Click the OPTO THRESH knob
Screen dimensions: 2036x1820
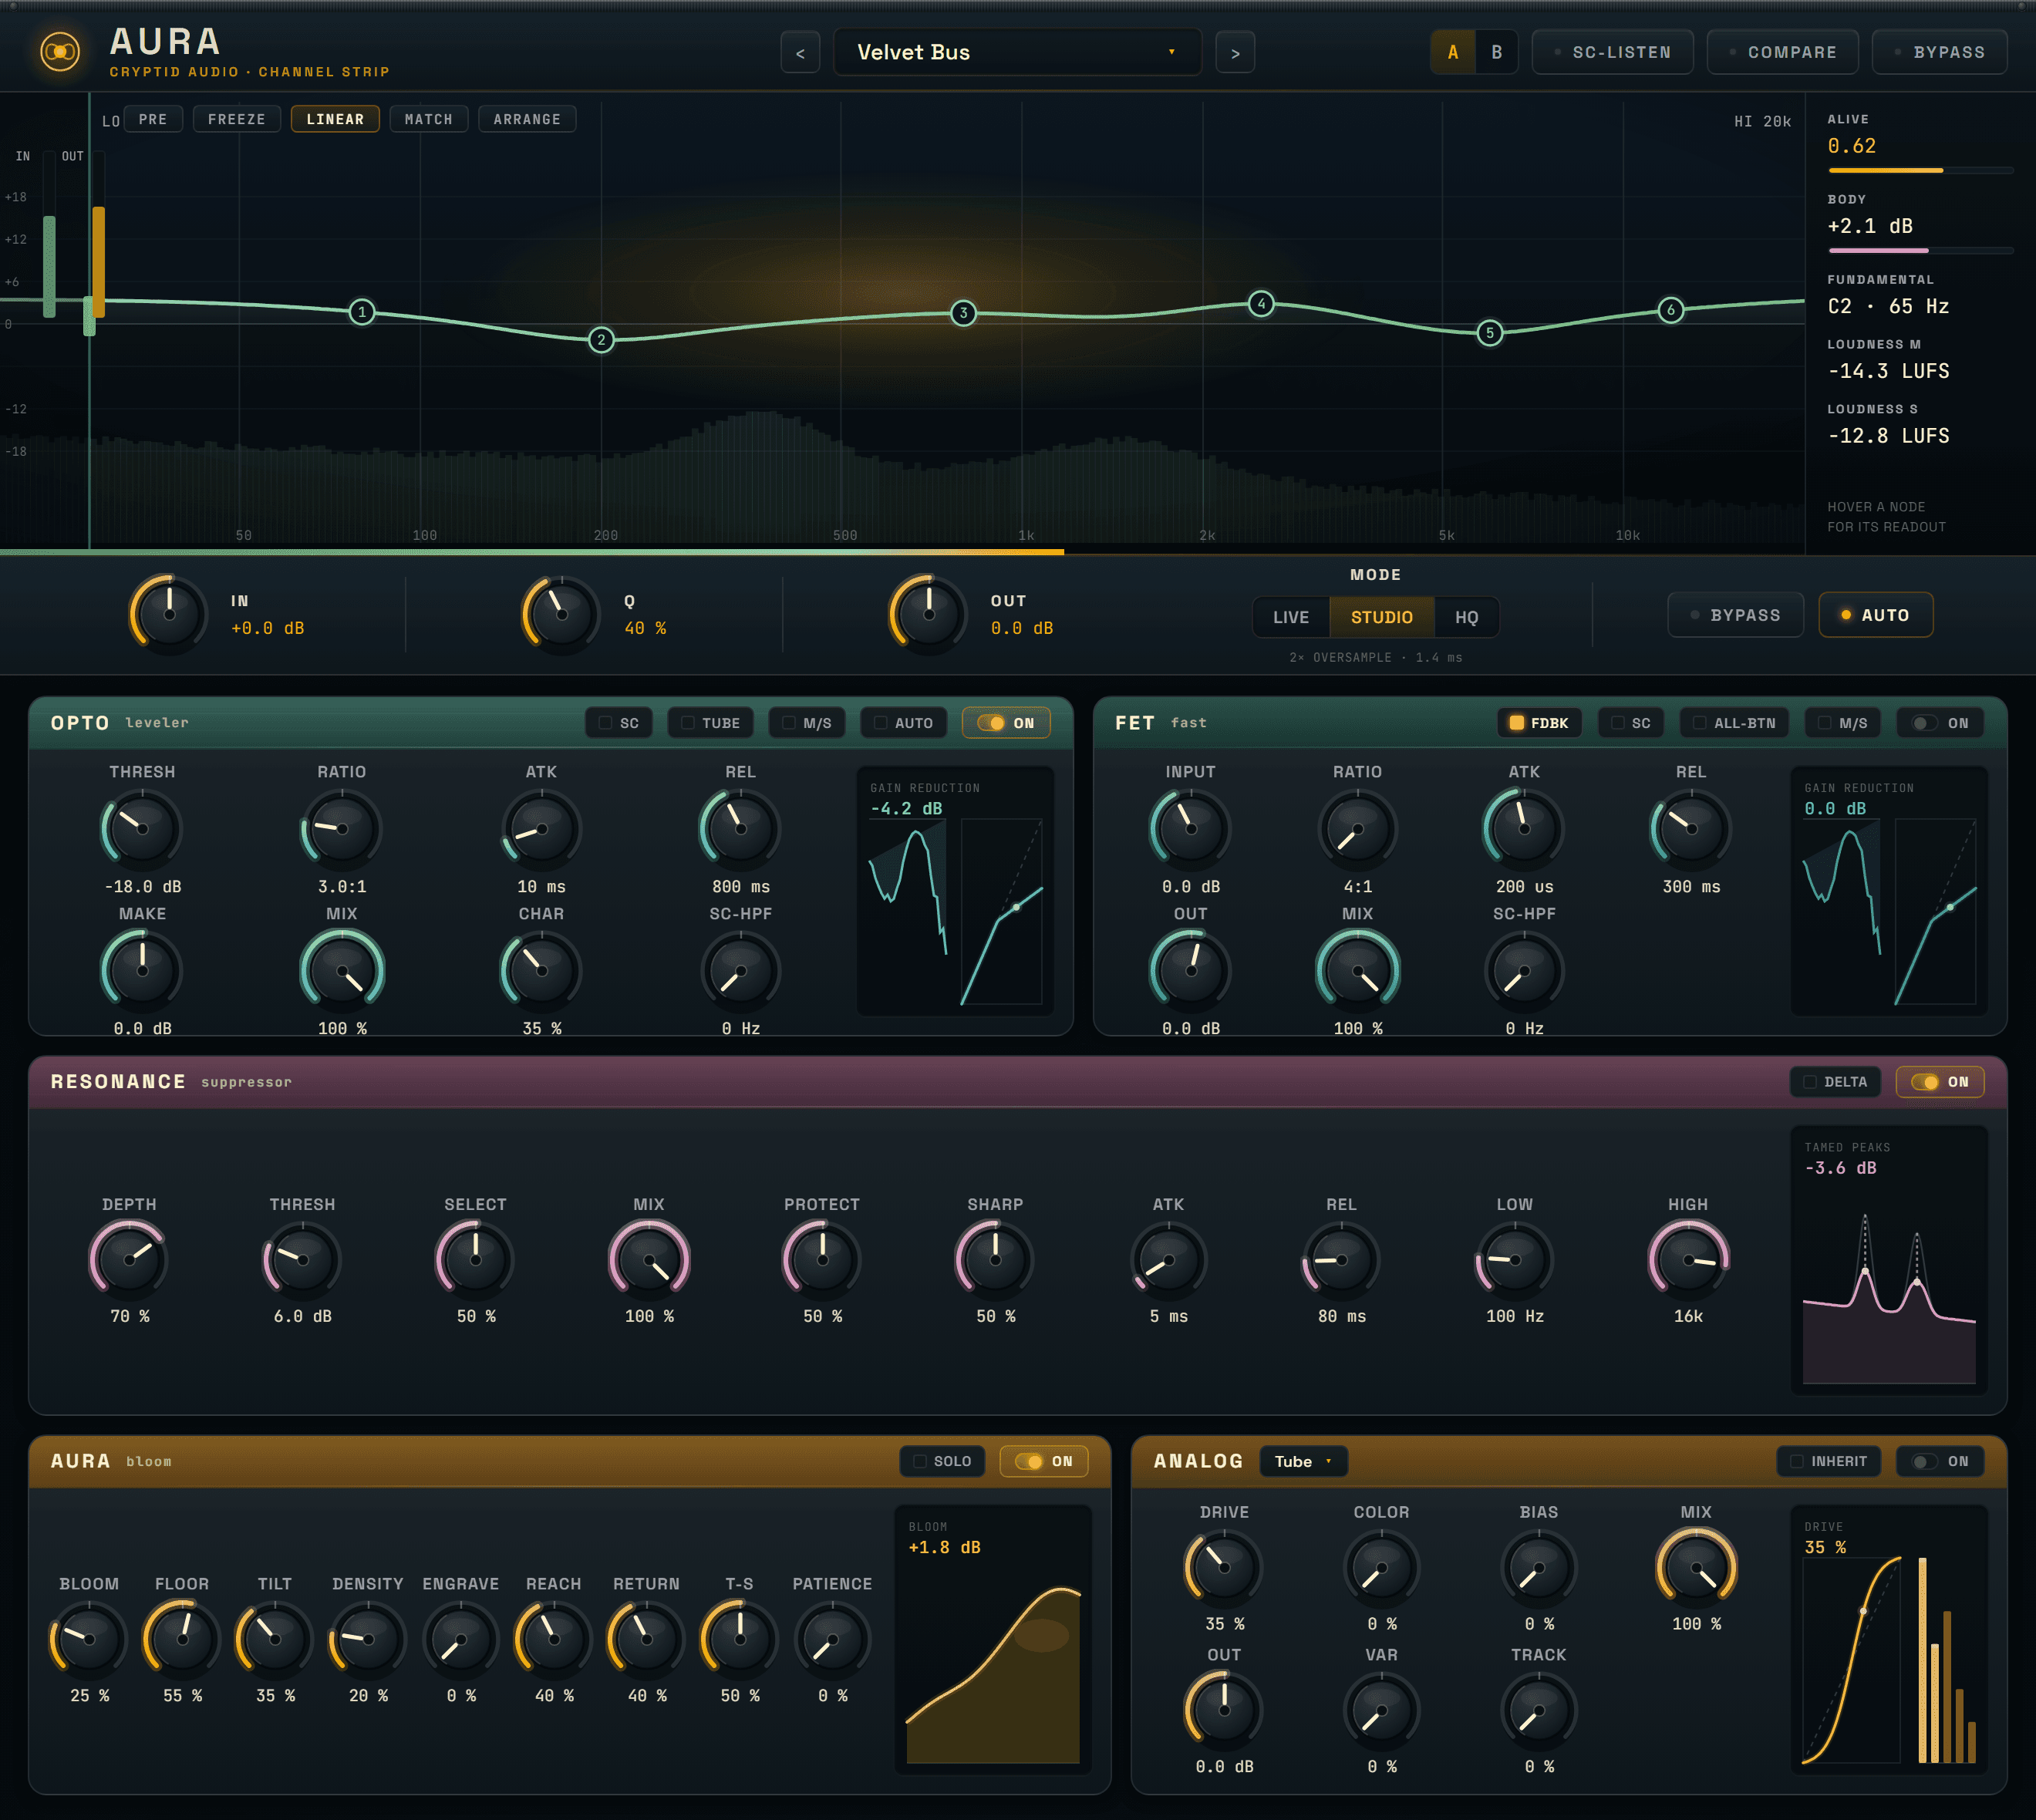pos(142,828)
